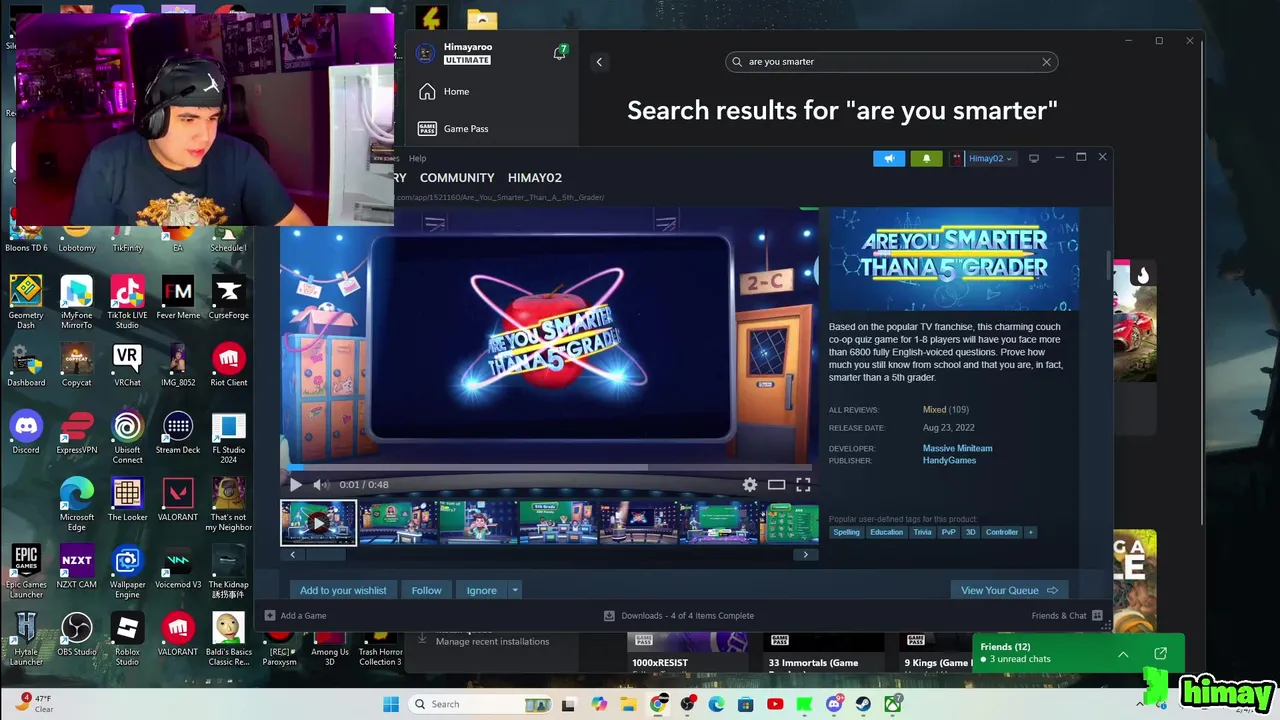Click Xbox app search field

[891, 62]
